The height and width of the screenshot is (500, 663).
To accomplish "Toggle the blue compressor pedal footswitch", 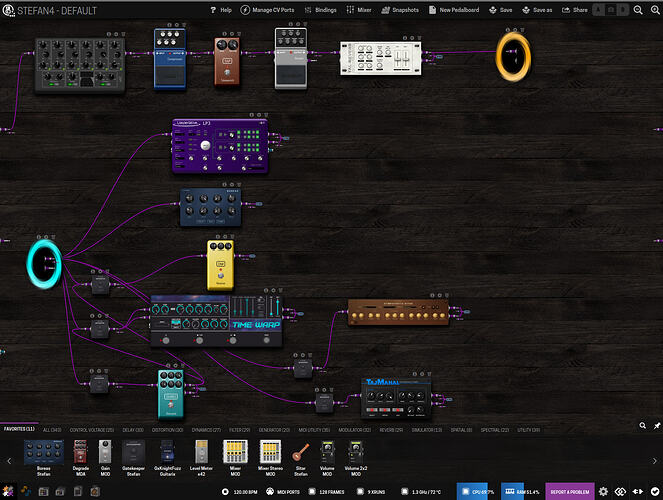I will click(170, 77).
